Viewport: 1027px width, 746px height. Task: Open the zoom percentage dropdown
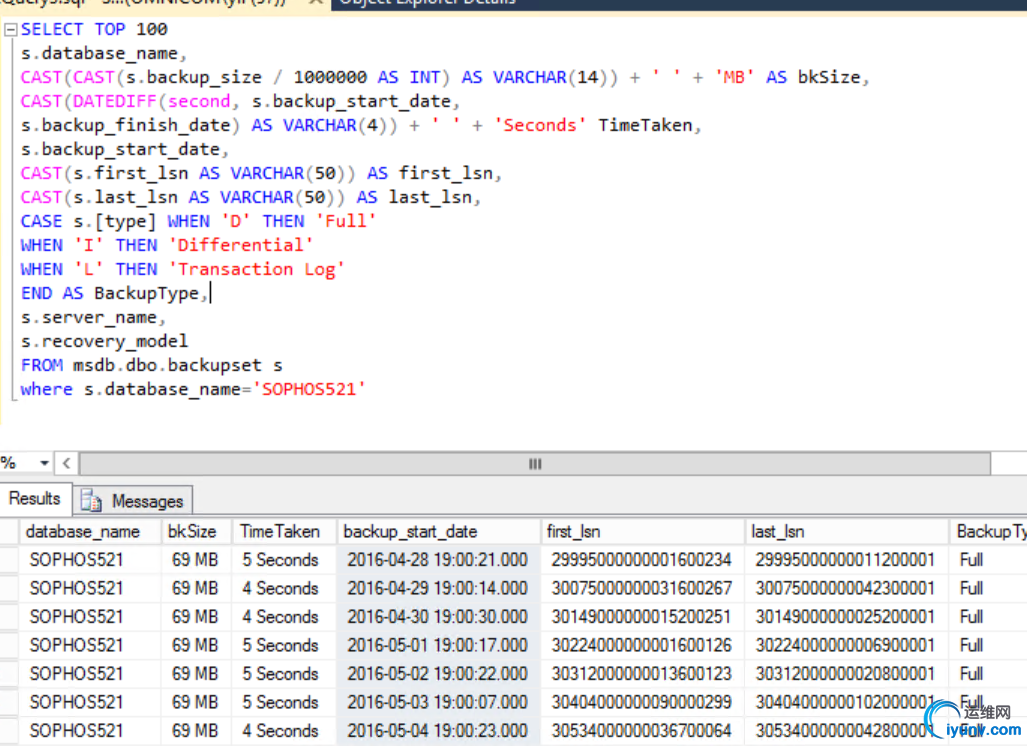pos(44,463)
